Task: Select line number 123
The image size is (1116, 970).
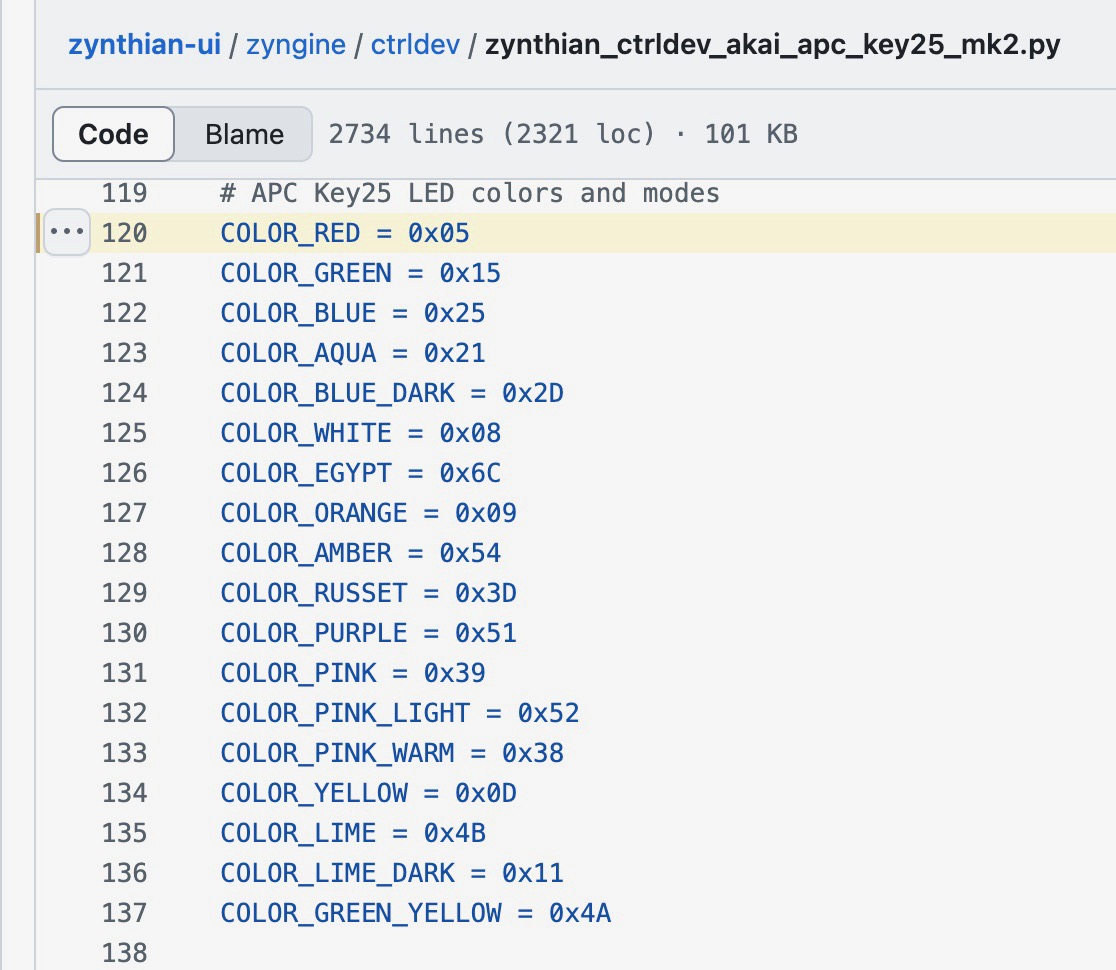Action: tap(125, 352)
